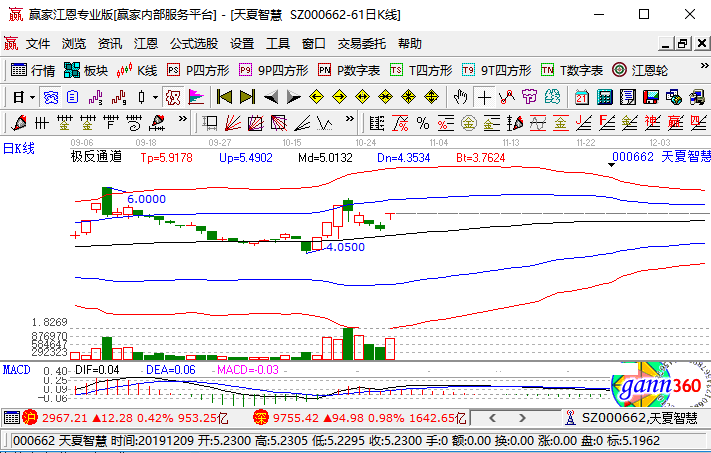Expand the middle drawing toolbar overflow chevron
711x453 pixels.
[x=349, y=119]
